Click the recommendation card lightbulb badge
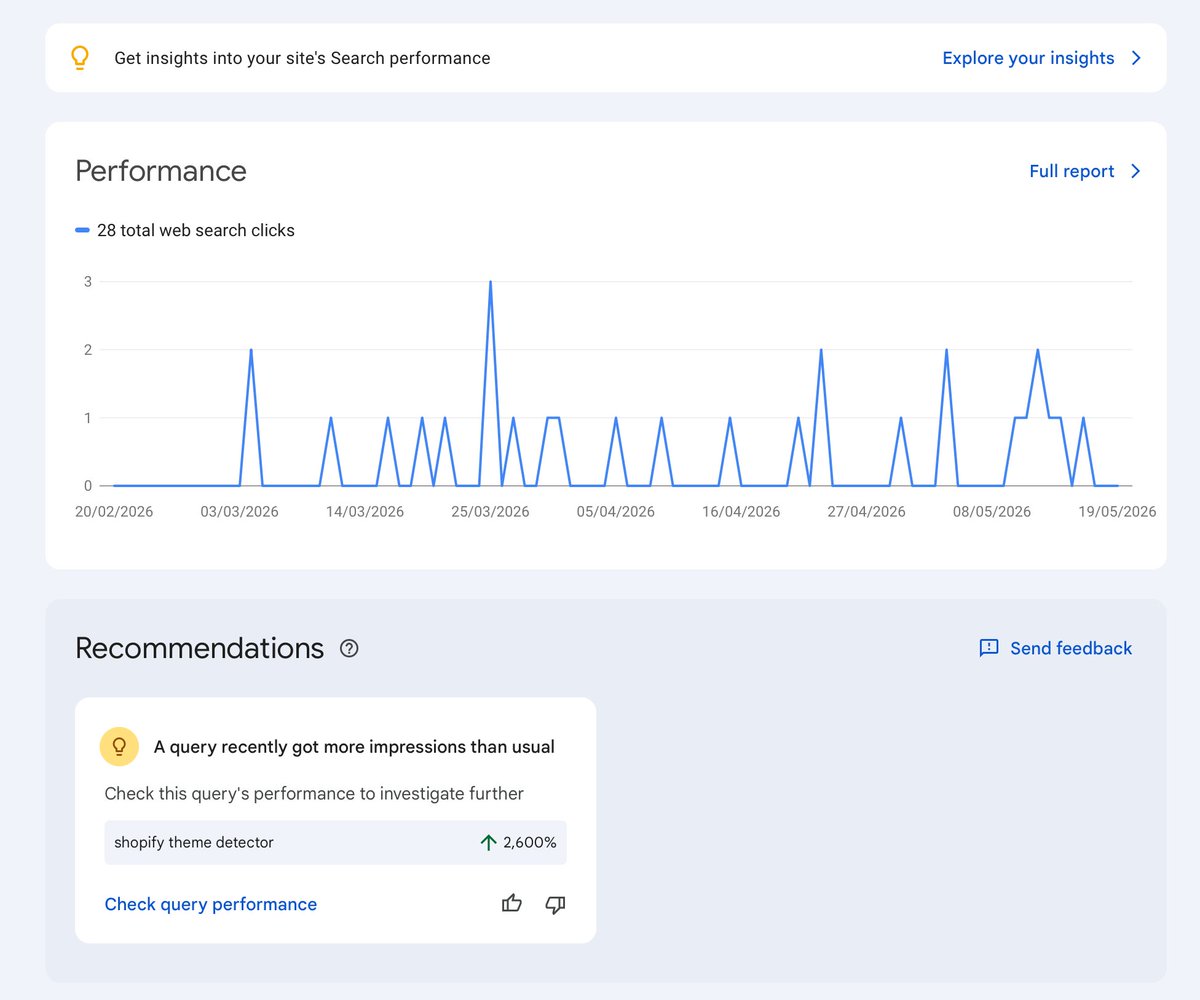 (119, 746)
